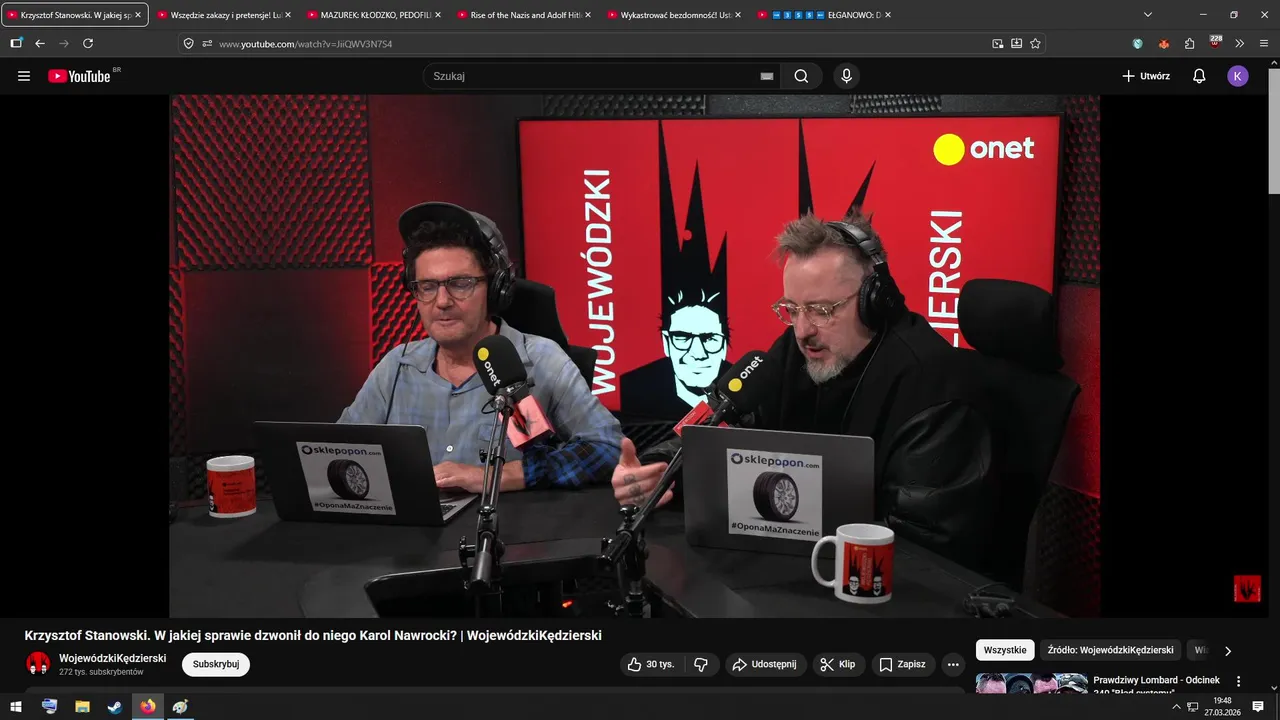This screenshot has width=1280, height=720.
Task: Open the WojewódzkiKędzierski channel name link
Action: coord(112,658)
